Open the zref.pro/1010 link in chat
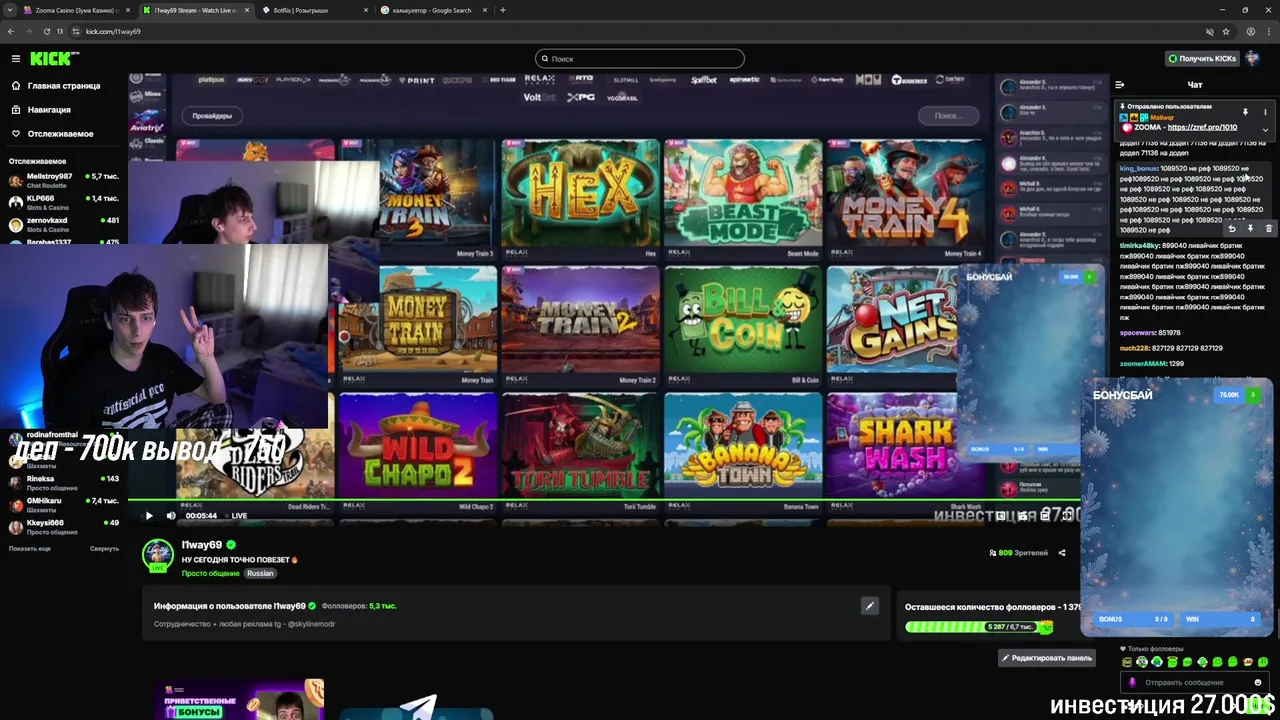This screenshot has height=720, width=1280. (x=1201, y=127)
